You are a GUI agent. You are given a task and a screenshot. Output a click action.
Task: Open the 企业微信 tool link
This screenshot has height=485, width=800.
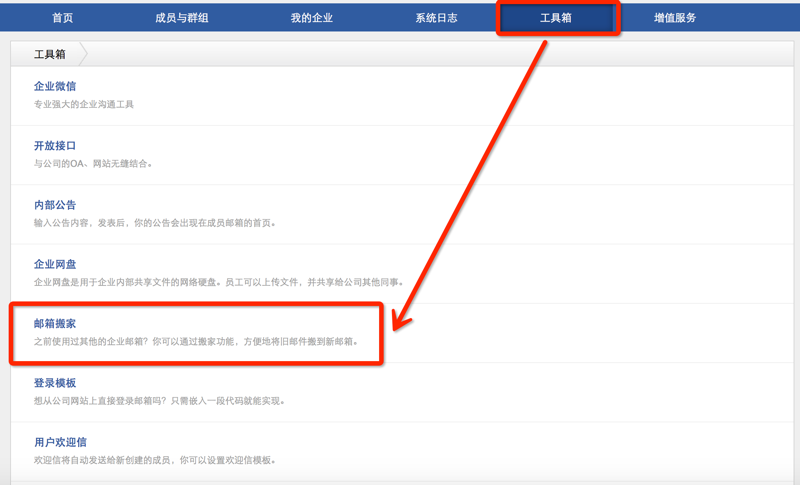tap(55, 87)
